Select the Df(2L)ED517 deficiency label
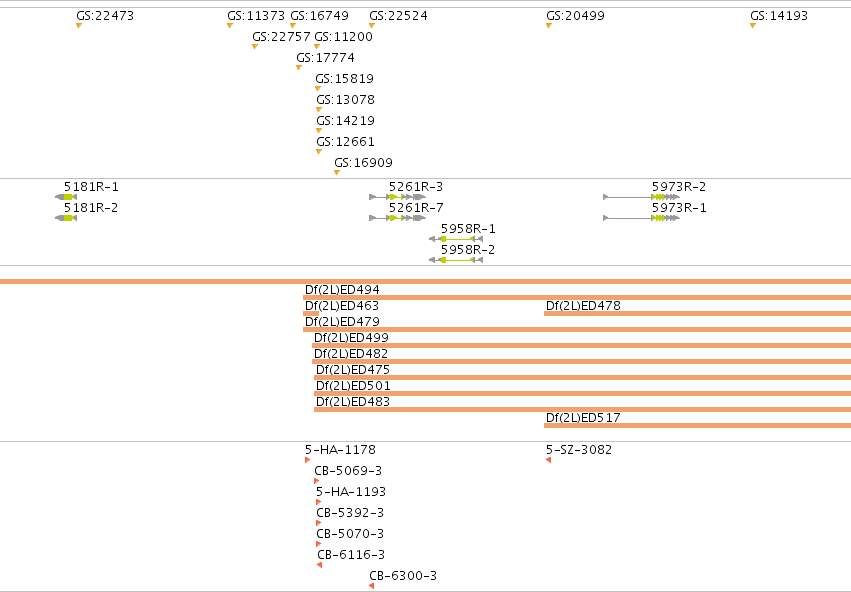Viewport: 851px width, 592px height. [583, 418]
